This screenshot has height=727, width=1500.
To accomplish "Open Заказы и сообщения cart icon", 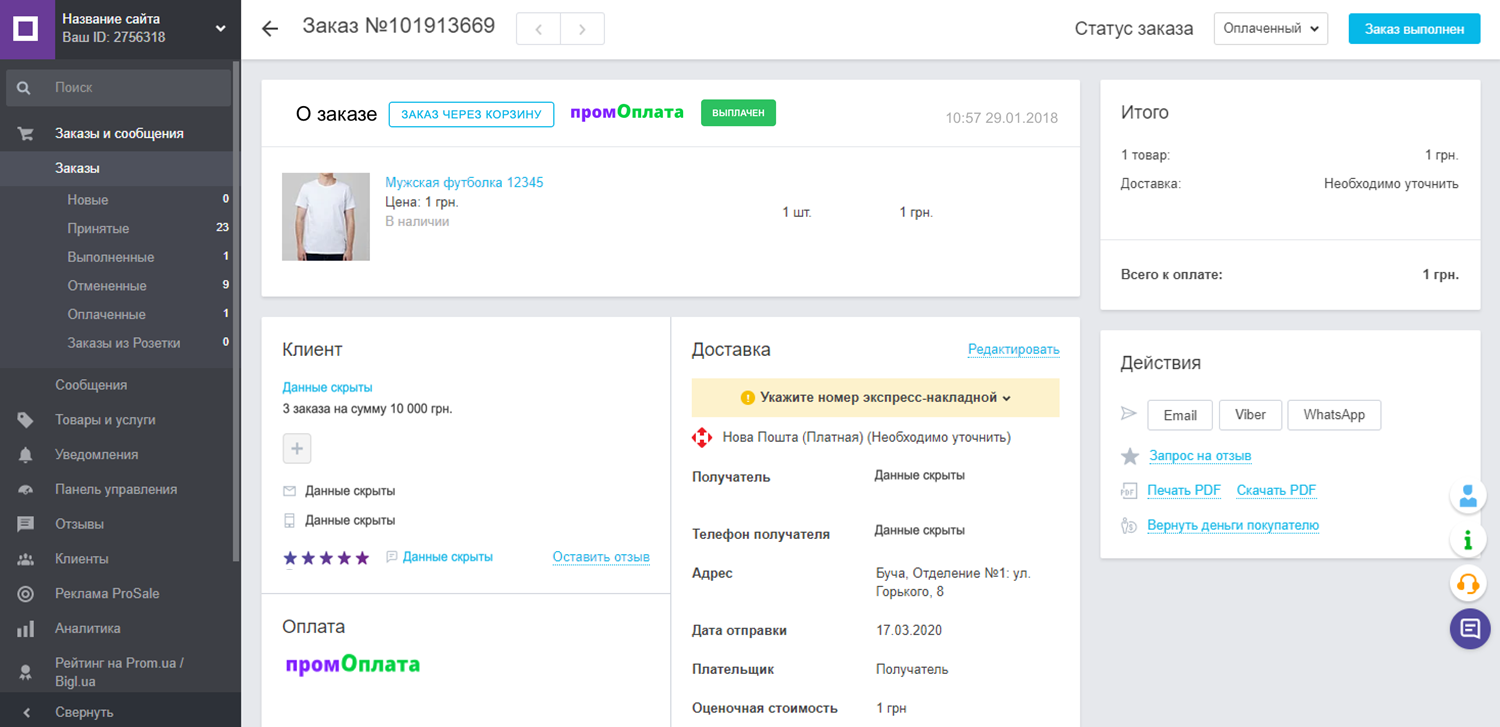I will coord(26,133).
